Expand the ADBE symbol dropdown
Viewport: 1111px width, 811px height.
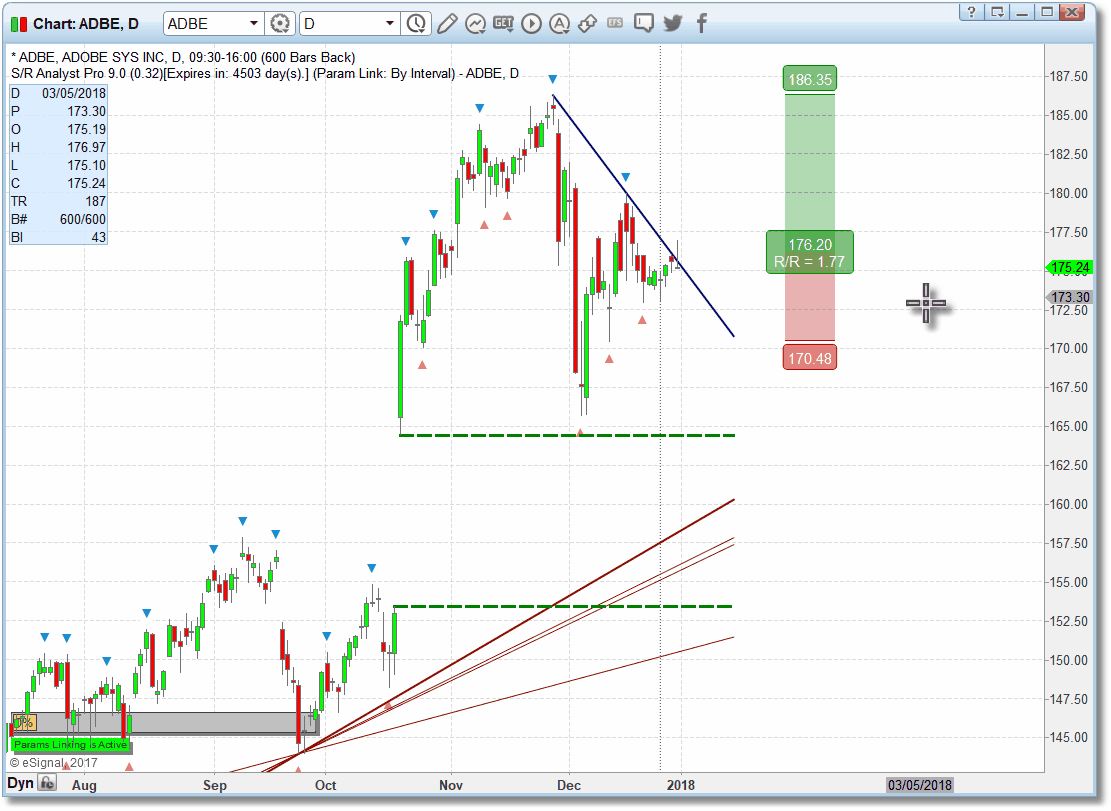tap(254, 24)
